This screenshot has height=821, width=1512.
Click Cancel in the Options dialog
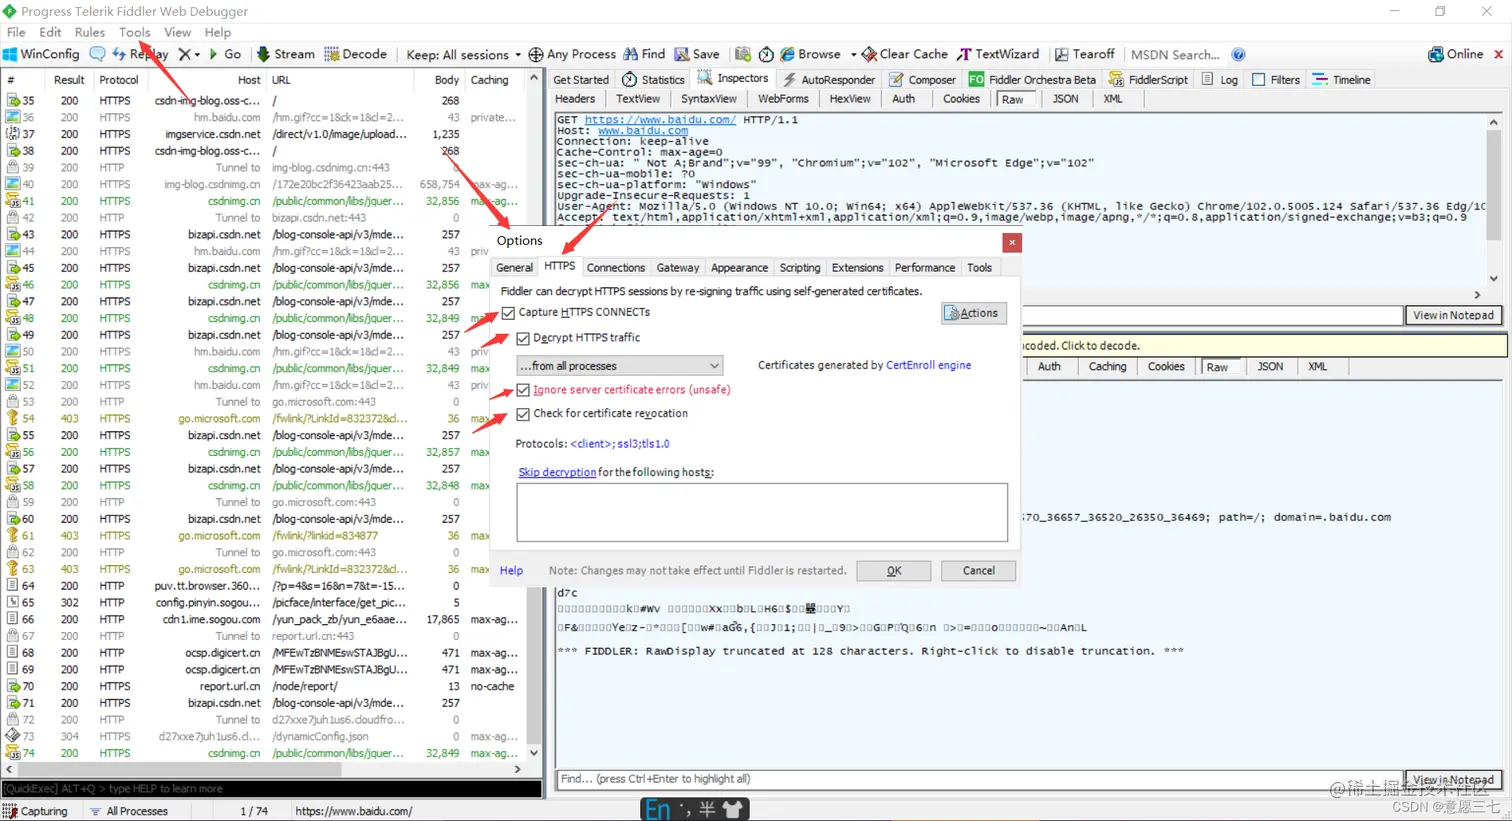978,571
